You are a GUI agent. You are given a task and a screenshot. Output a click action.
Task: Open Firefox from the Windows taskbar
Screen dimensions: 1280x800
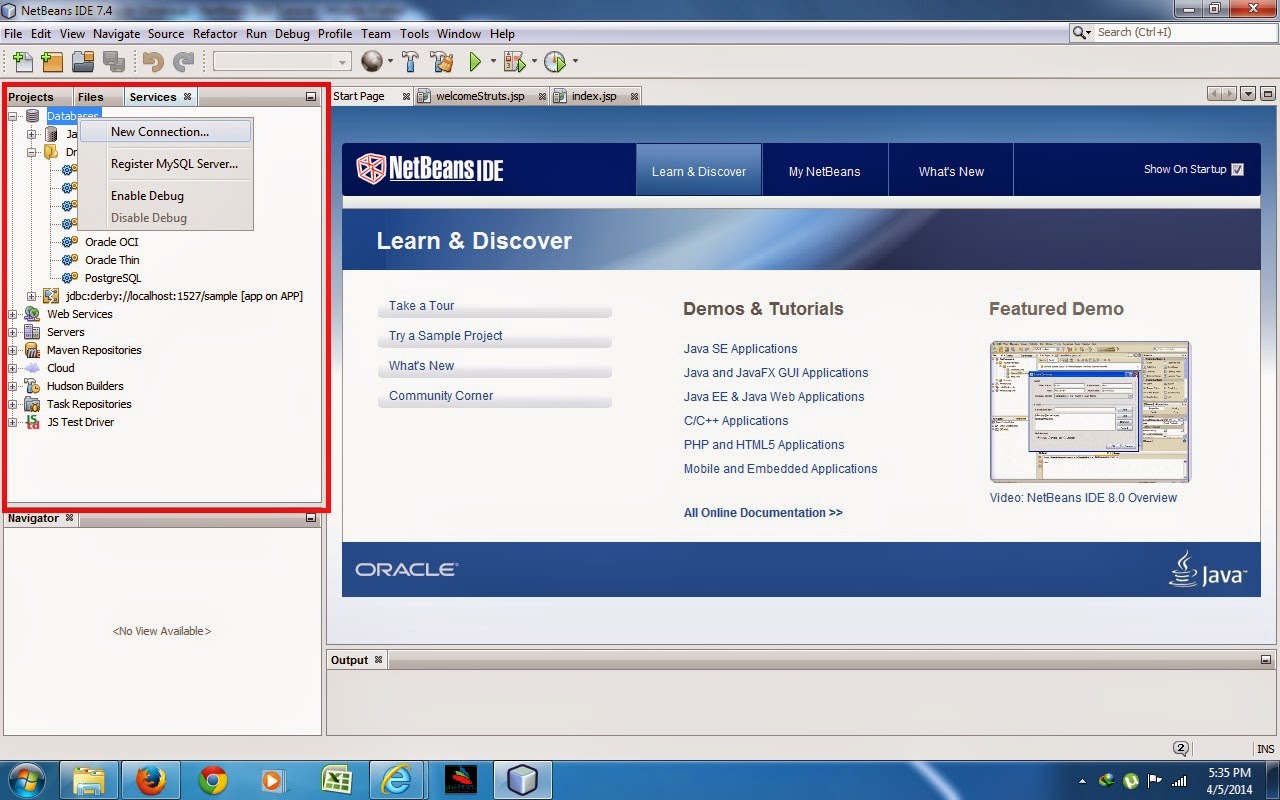tap(151, 780)
